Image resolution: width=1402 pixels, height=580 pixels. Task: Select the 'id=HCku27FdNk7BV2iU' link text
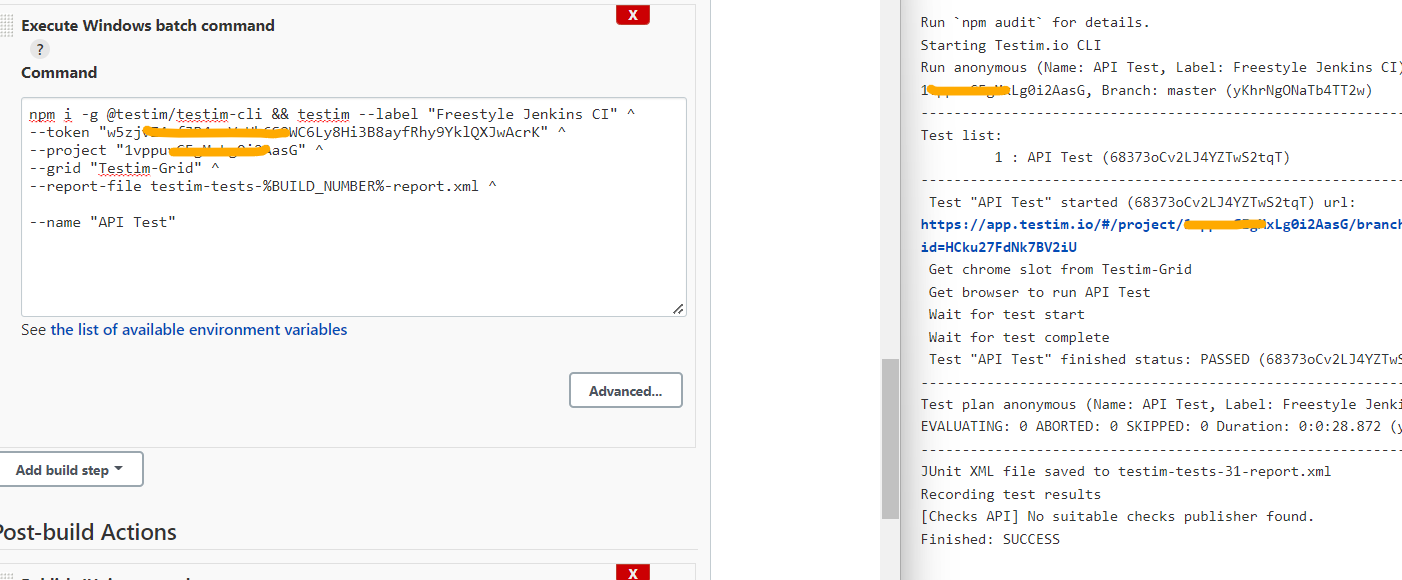pyautogui.click(x=999, y=247)
